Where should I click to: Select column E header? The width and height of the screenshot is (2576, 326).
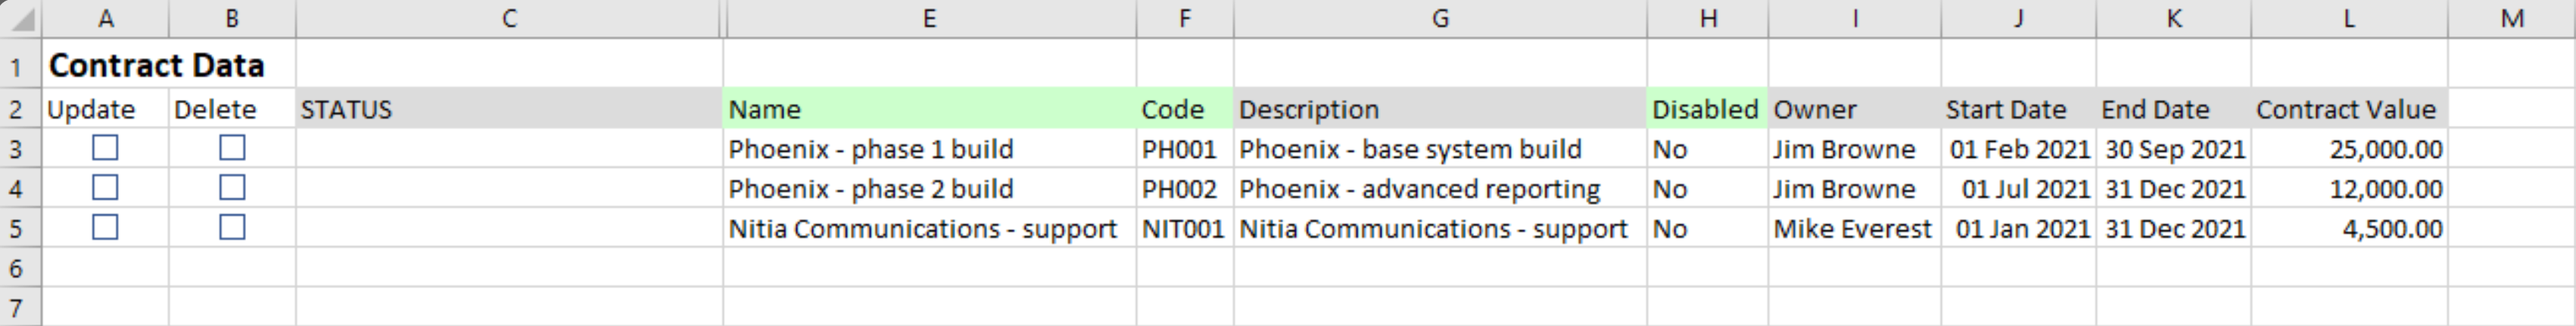(x=929, y=19)
